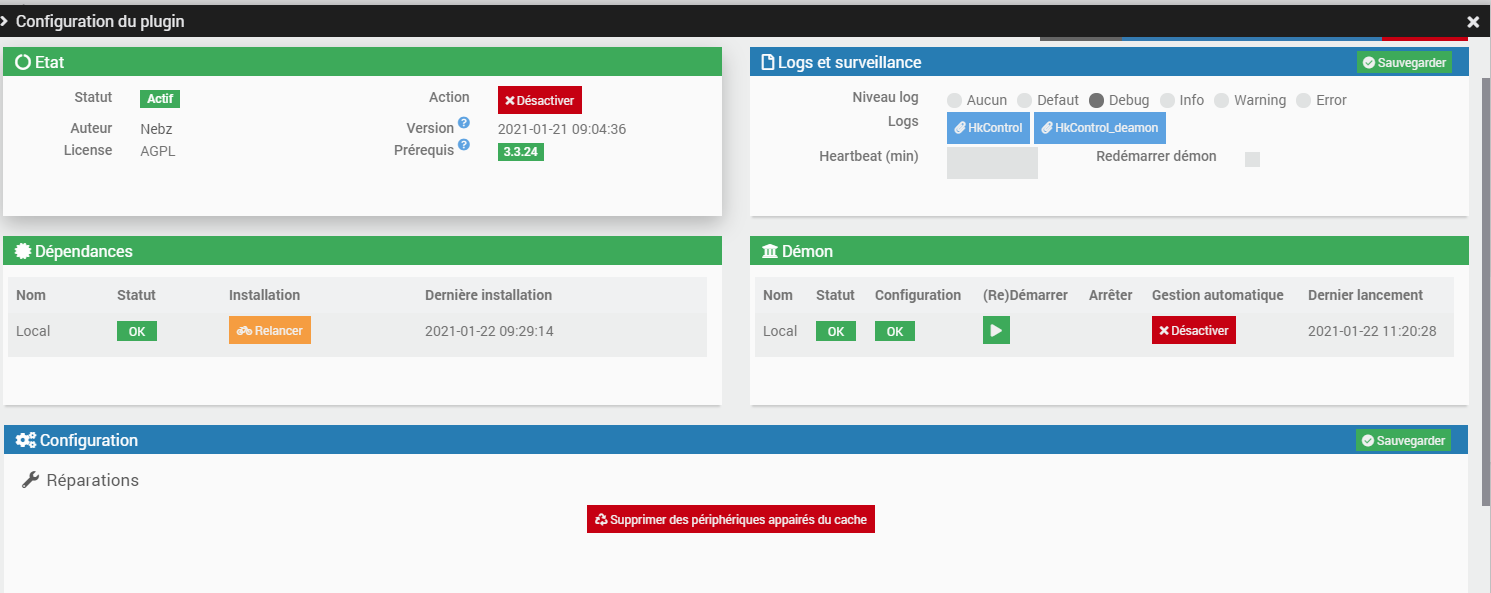Click the version date 2021-01-21 09:04:36
This screenshot has height=593, width=1491.
click(x=562, y=129)
